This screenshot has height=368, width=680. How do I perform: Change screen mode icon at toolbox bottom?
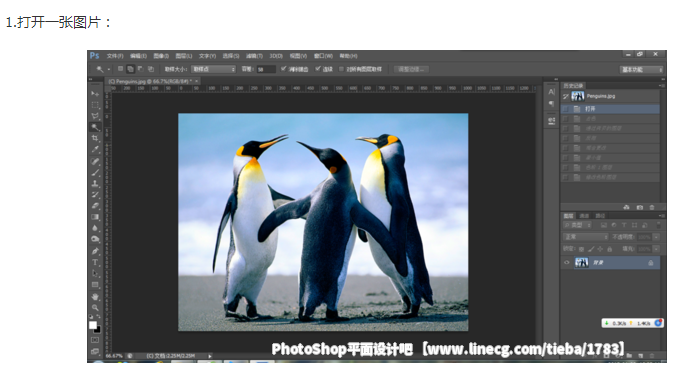[95, 351]
